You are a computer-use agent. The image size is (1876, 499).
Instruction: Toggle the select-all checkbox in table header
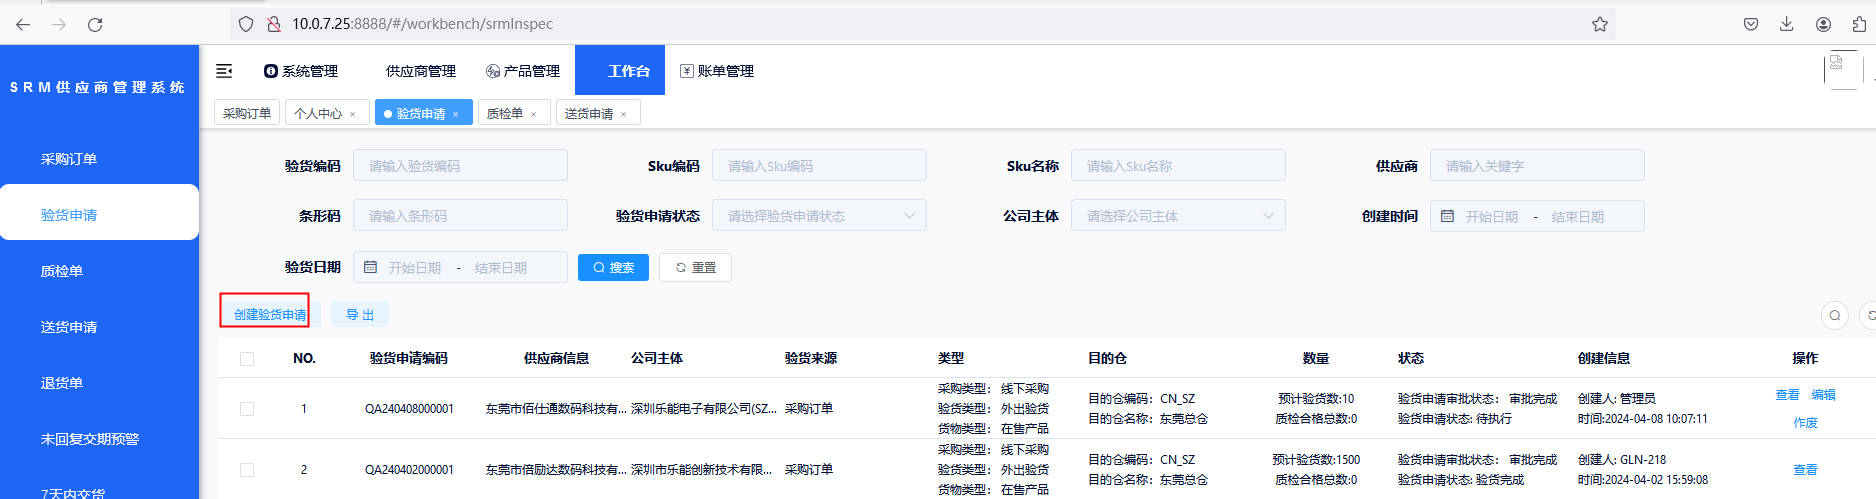click(x=247, y=359)
